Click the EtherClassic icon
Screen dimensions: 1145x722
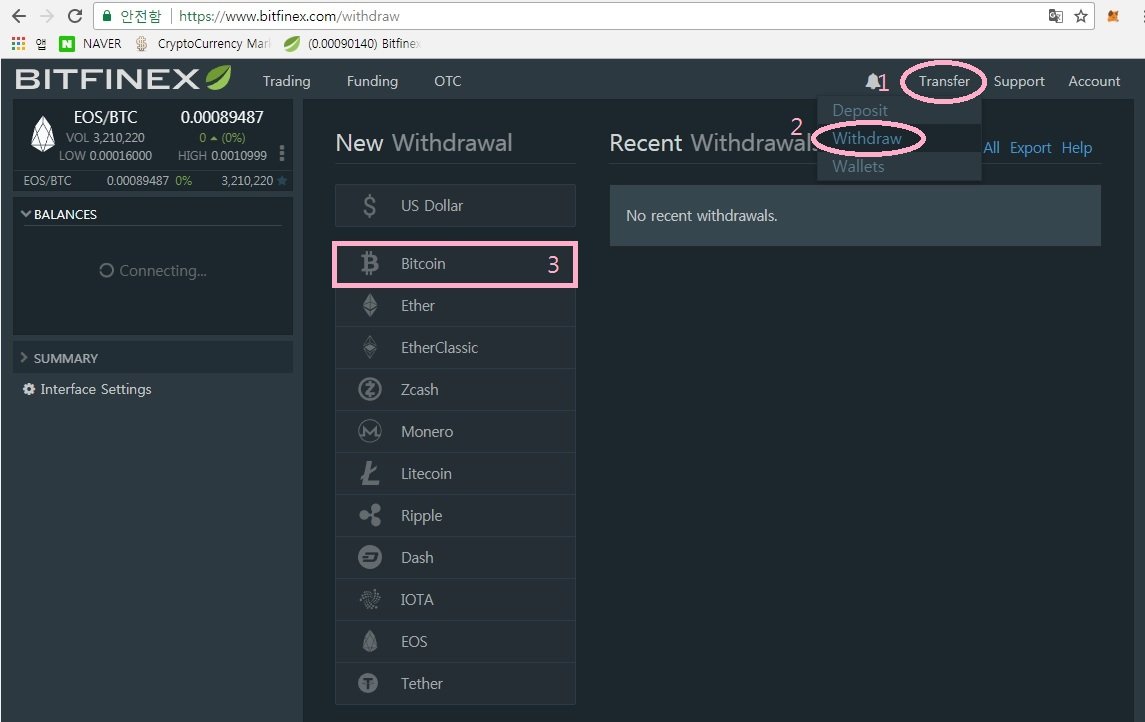coord(370,347)
